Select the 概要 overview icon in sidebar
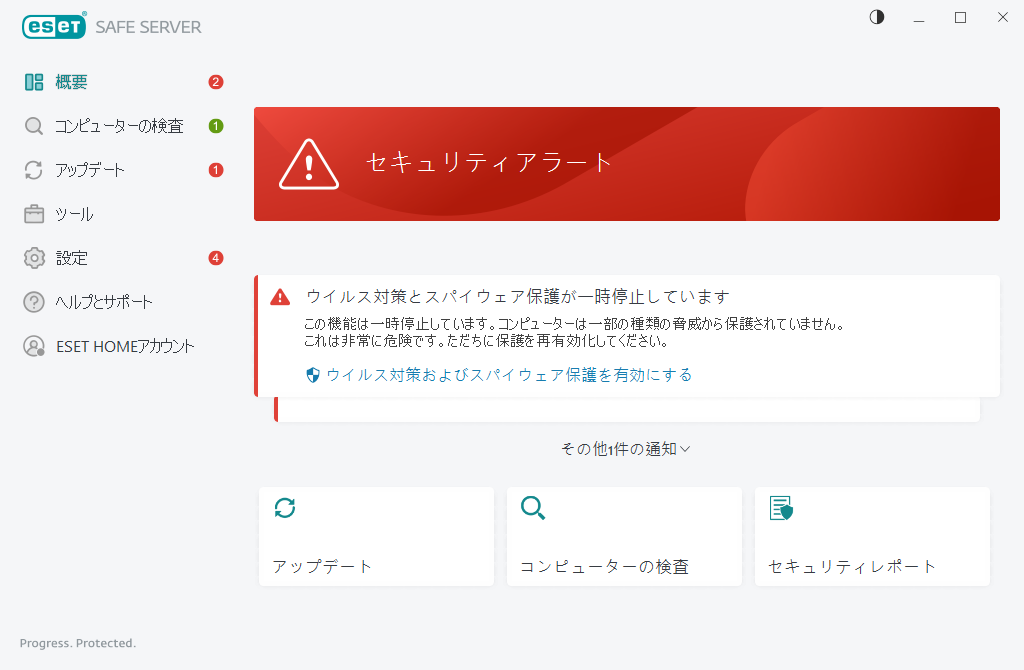This screenshot has width=1024, height=670. [33, 81]
